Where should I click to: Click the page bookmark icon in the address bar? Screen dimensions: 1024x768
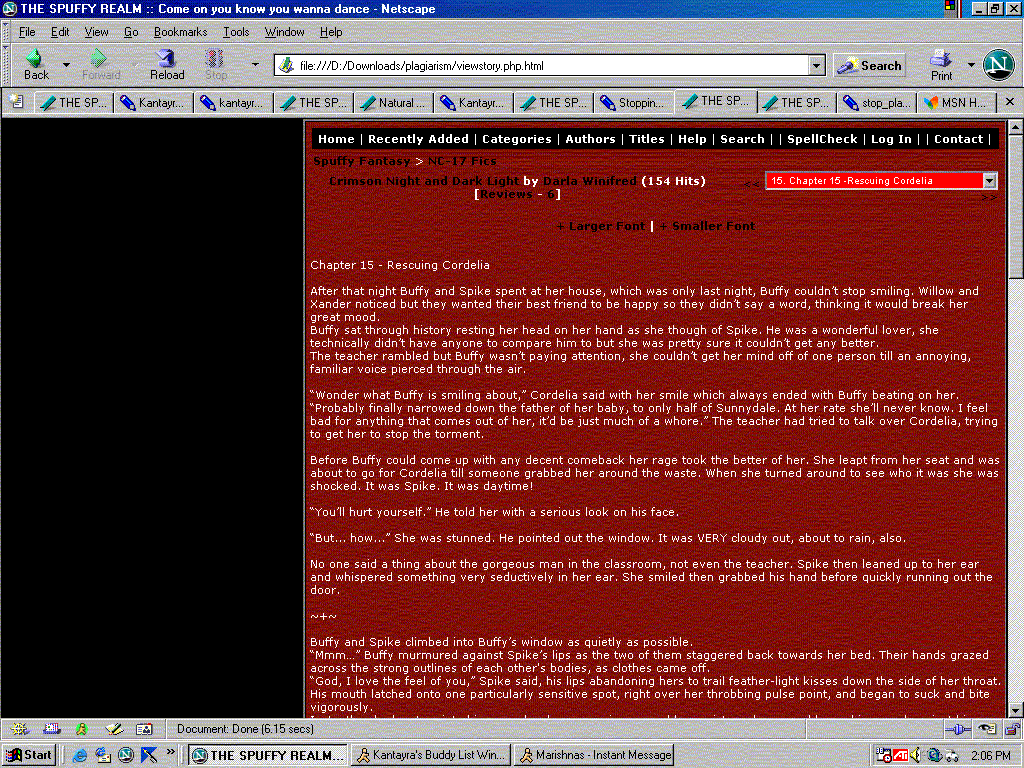click(x=286, y=65)
